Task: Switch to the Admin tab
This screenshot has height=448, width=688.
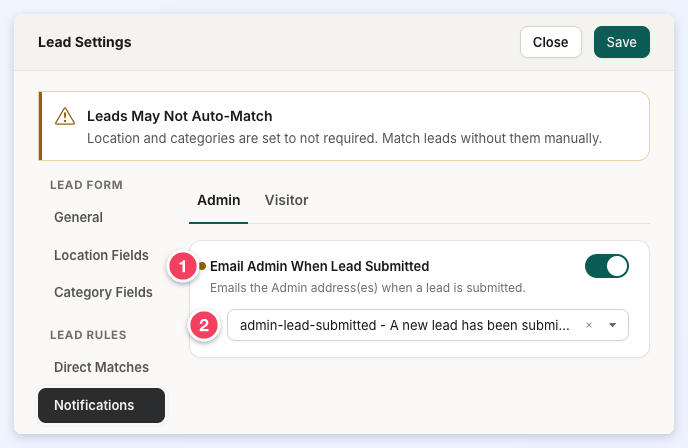Action: point(219,200)
